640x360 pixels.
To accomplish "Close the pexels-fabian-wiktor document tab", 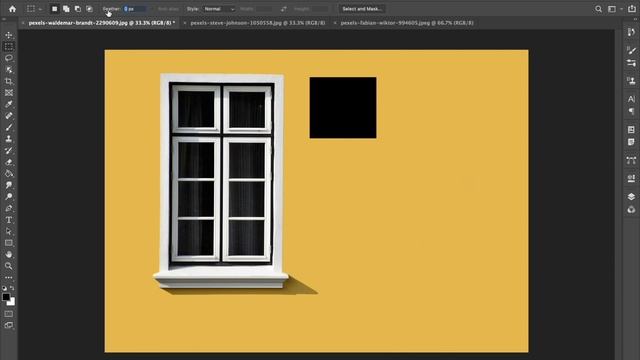I will coord(335,23).
